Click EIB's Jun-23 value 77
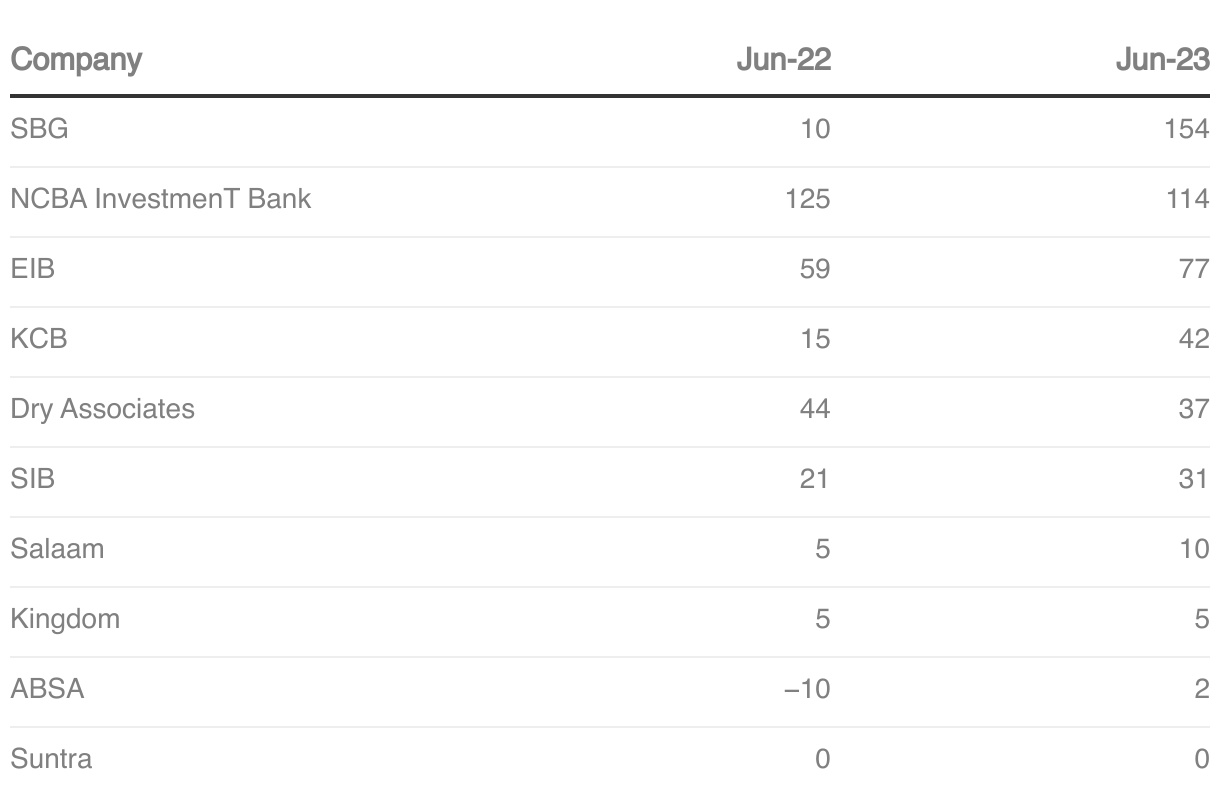Viewport: 1220px width, 806px height. [x=1195, y=269]
